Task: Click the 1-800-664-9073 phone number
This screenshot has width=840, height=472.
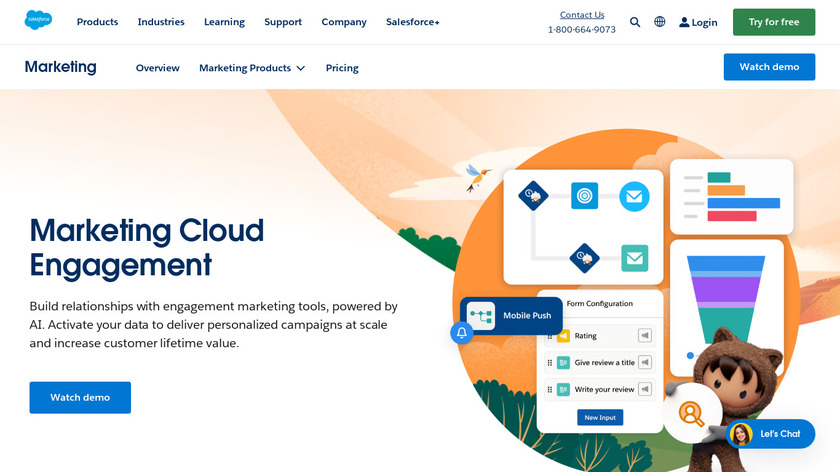Action: click(x=582, y=29)
